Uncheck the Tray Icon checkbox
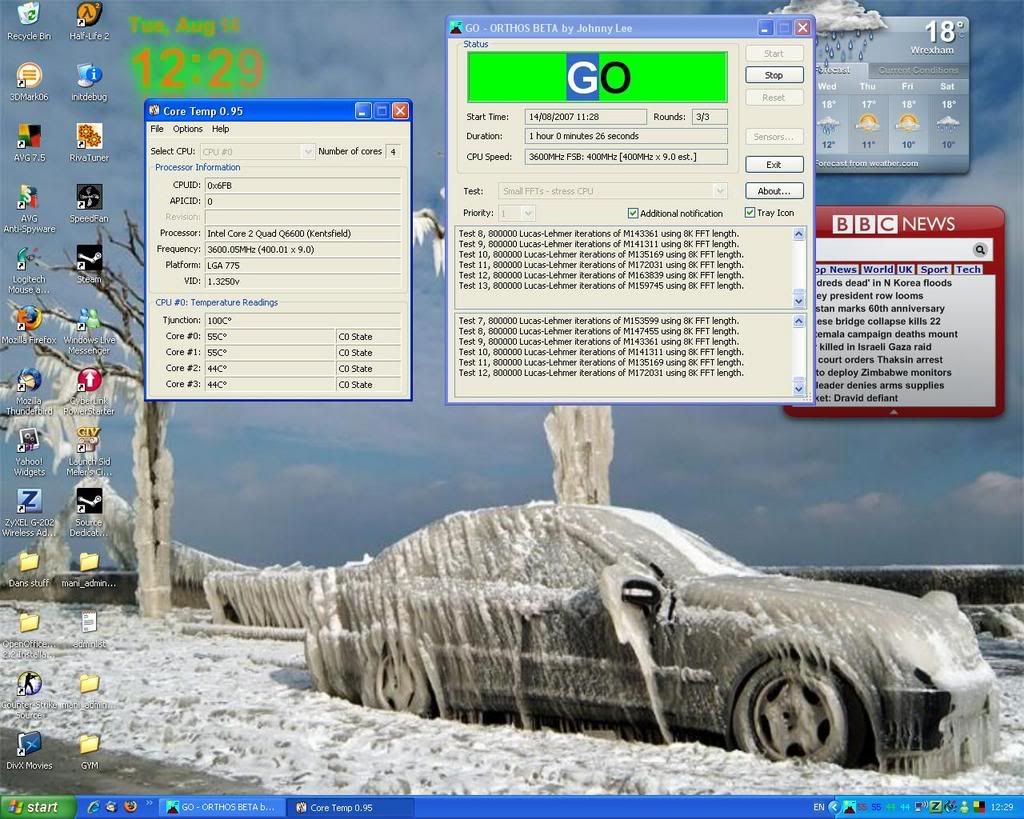Screen dimensions: 1024x819 (x=750, y=213)
